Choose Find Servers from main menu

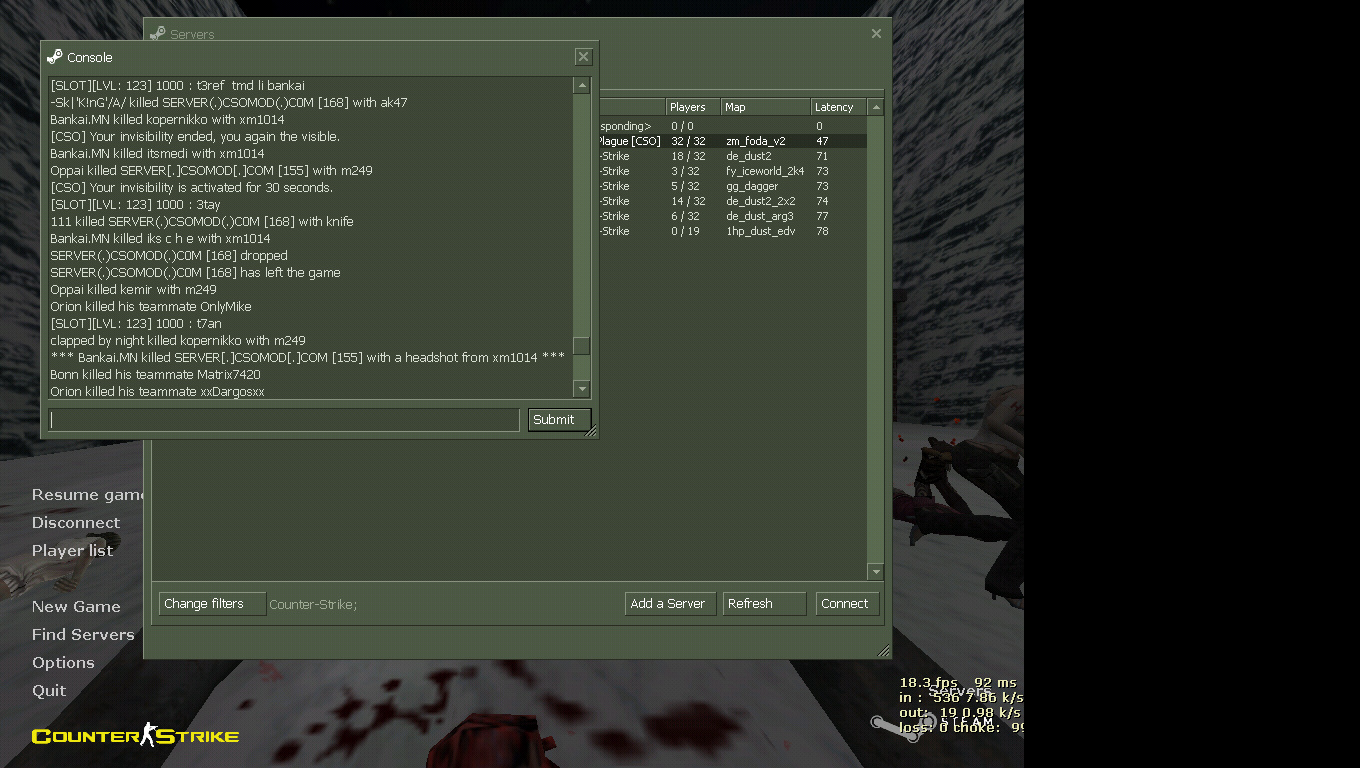(83, 634)
